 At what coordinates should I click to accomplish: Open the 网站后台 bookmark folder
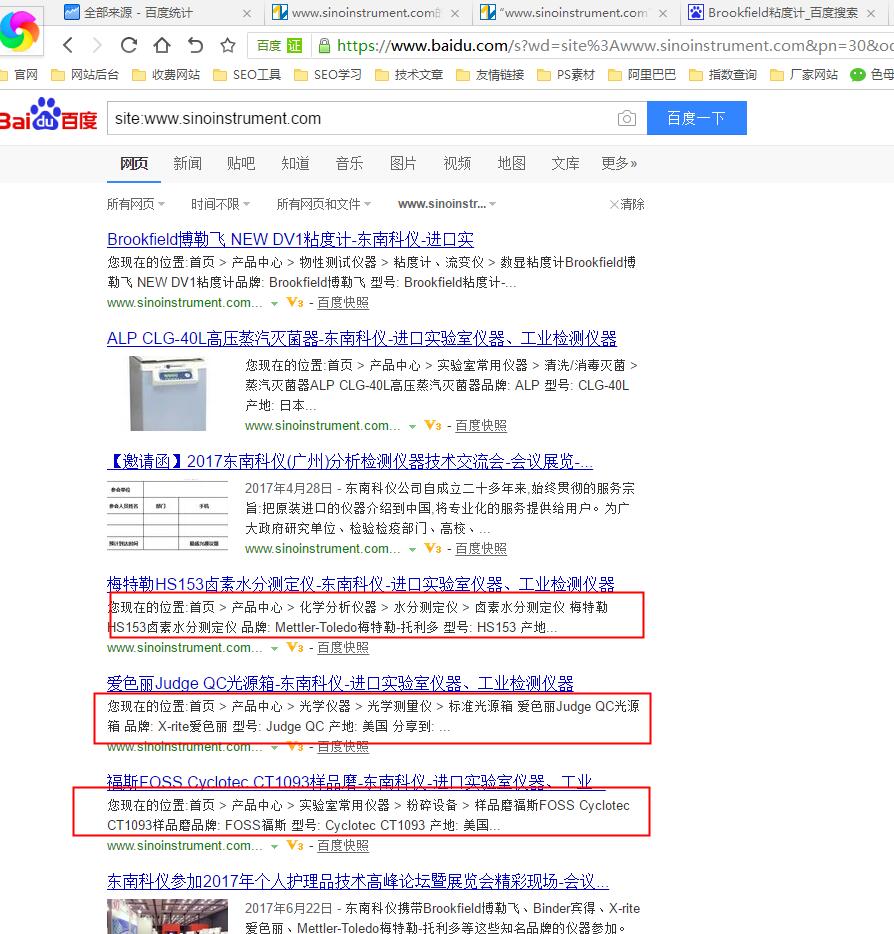point(85,74)
